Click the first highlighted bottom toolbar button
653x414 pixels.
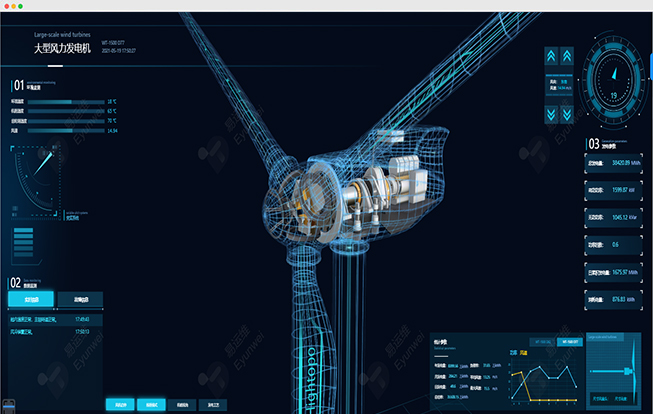[x=120, y=405]
